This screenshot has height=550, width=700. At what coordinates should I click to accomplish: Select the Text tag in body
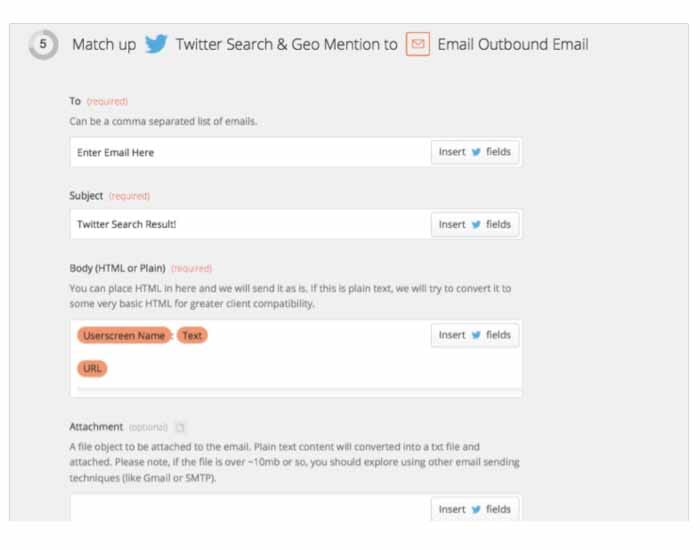tap(192, 335)
